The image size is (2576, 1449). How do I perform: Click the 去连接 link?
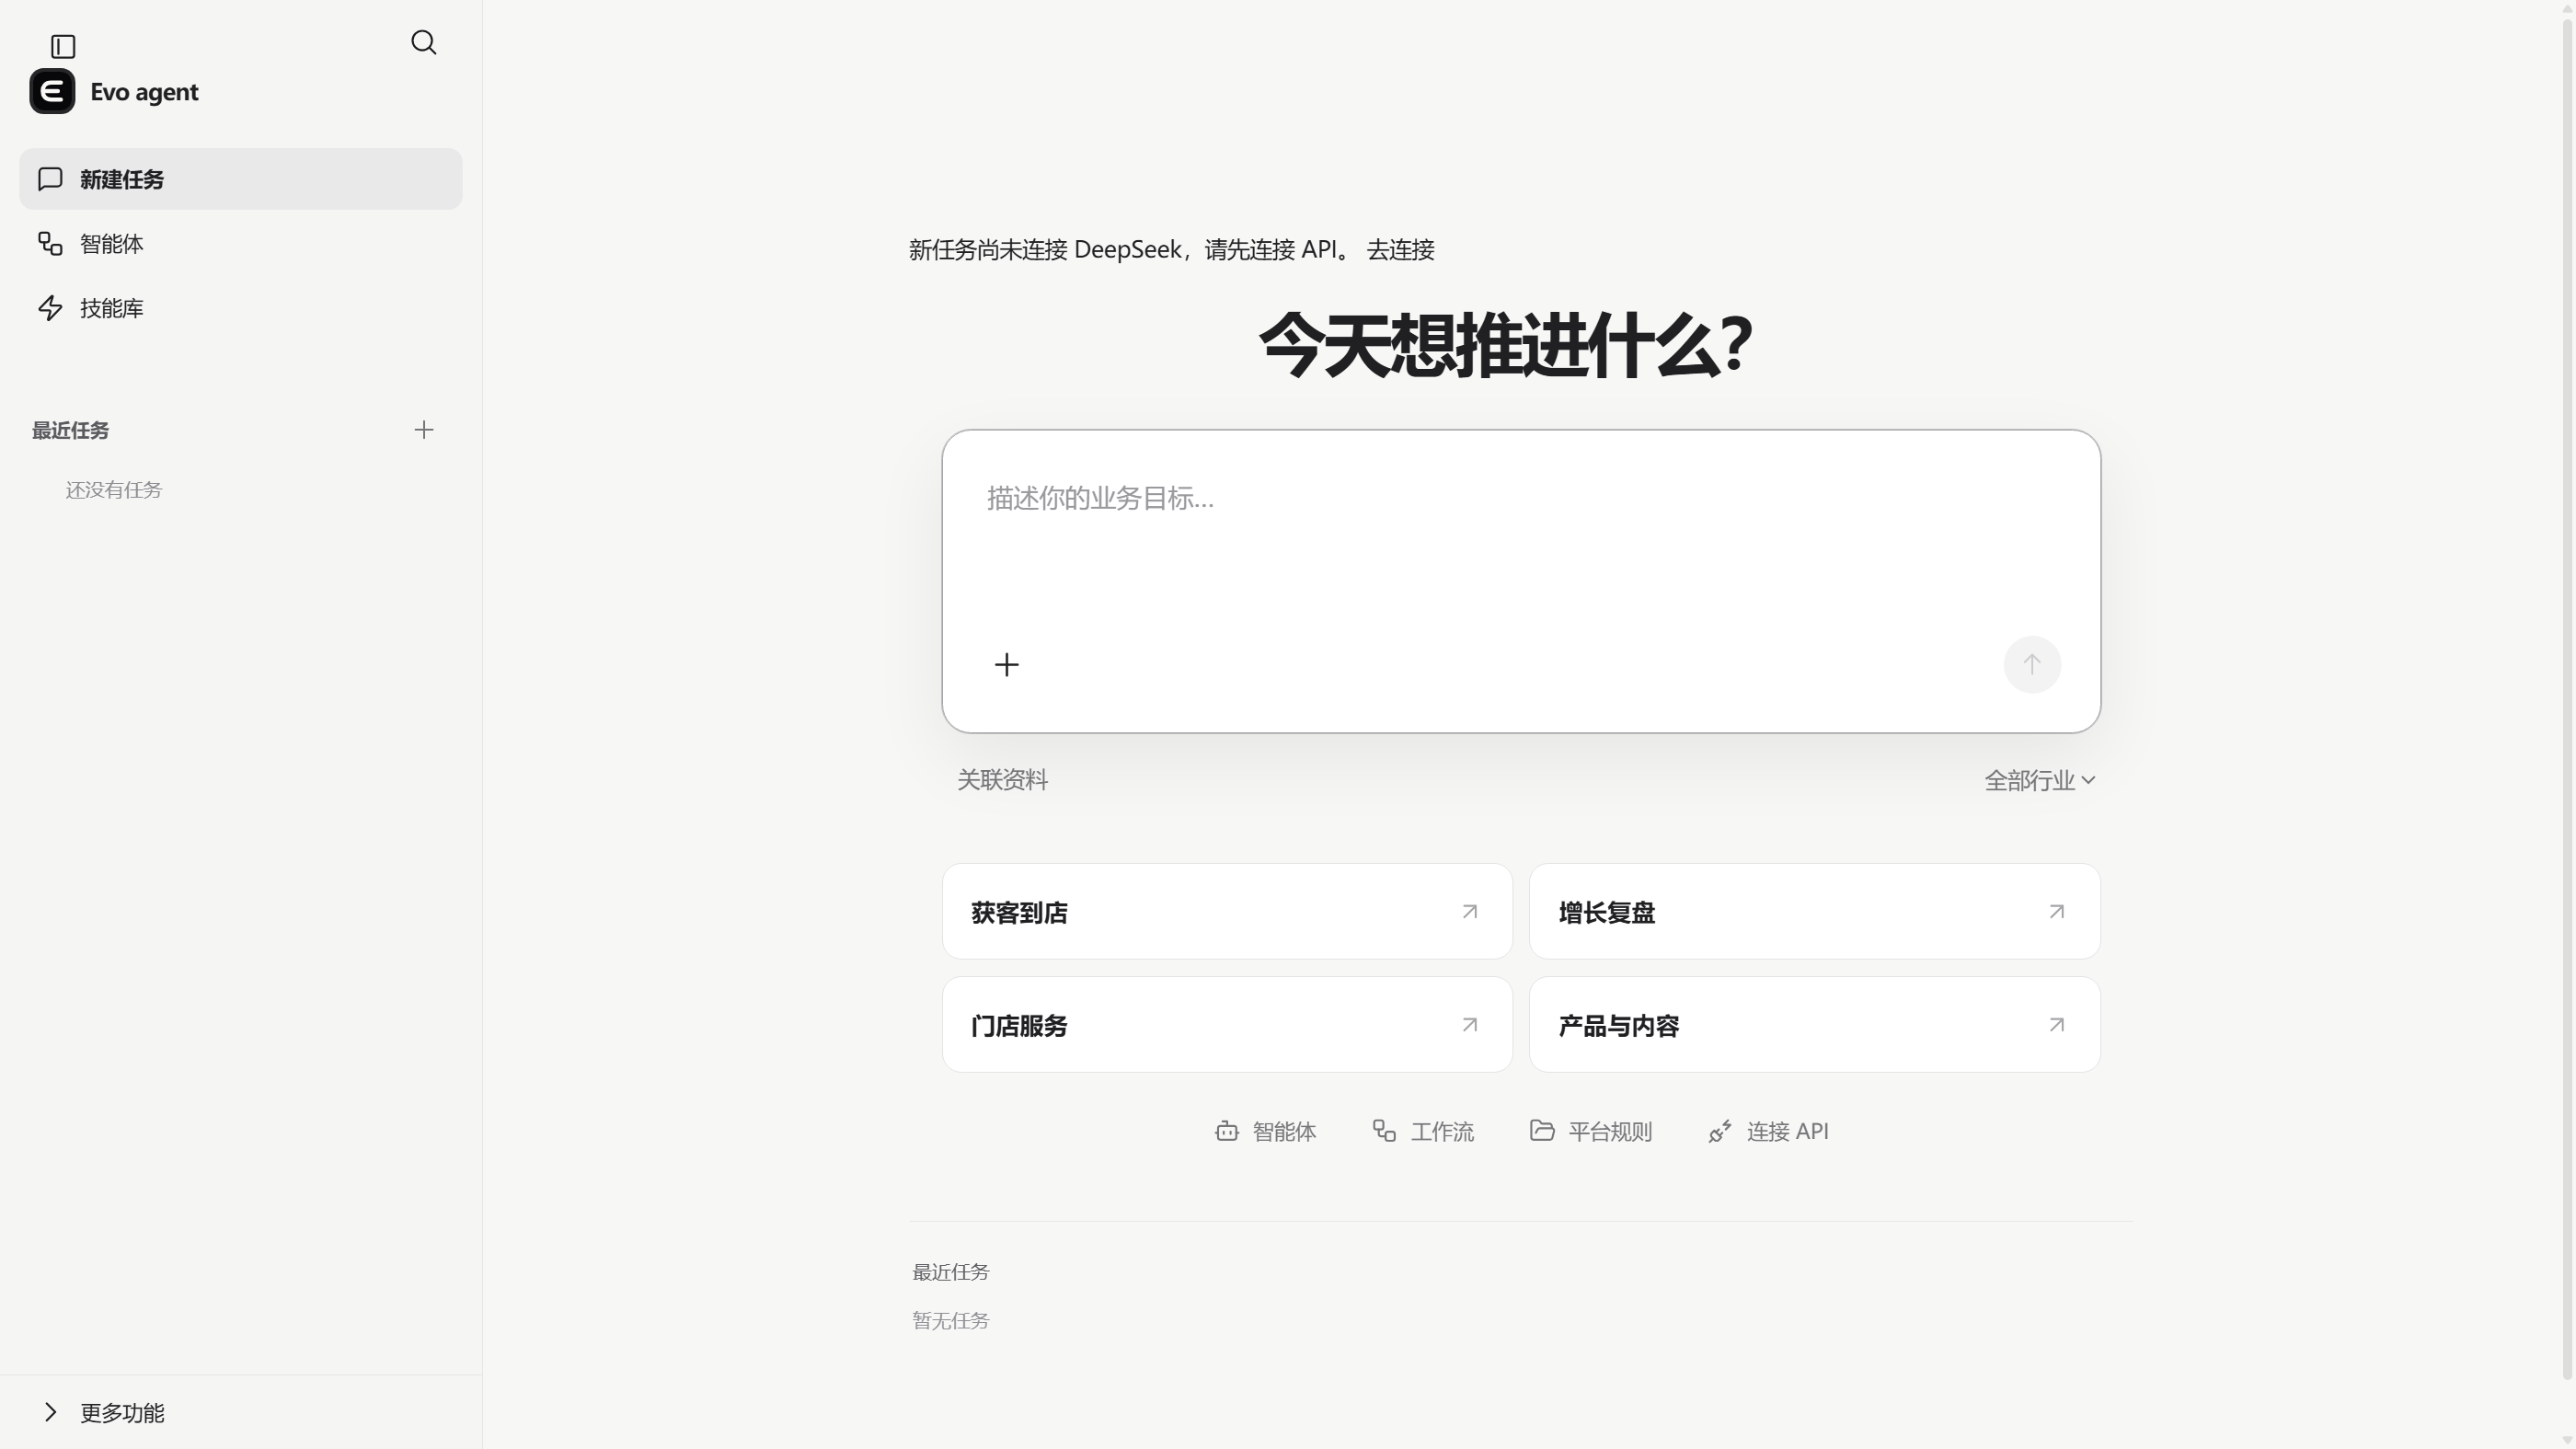click(1400, 250)
